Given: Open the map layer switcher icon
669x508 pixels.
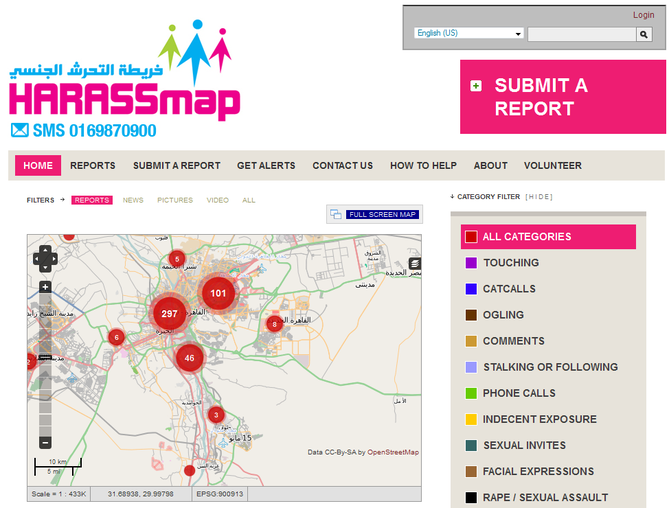Looking at the screenshot, I should 415,263.
